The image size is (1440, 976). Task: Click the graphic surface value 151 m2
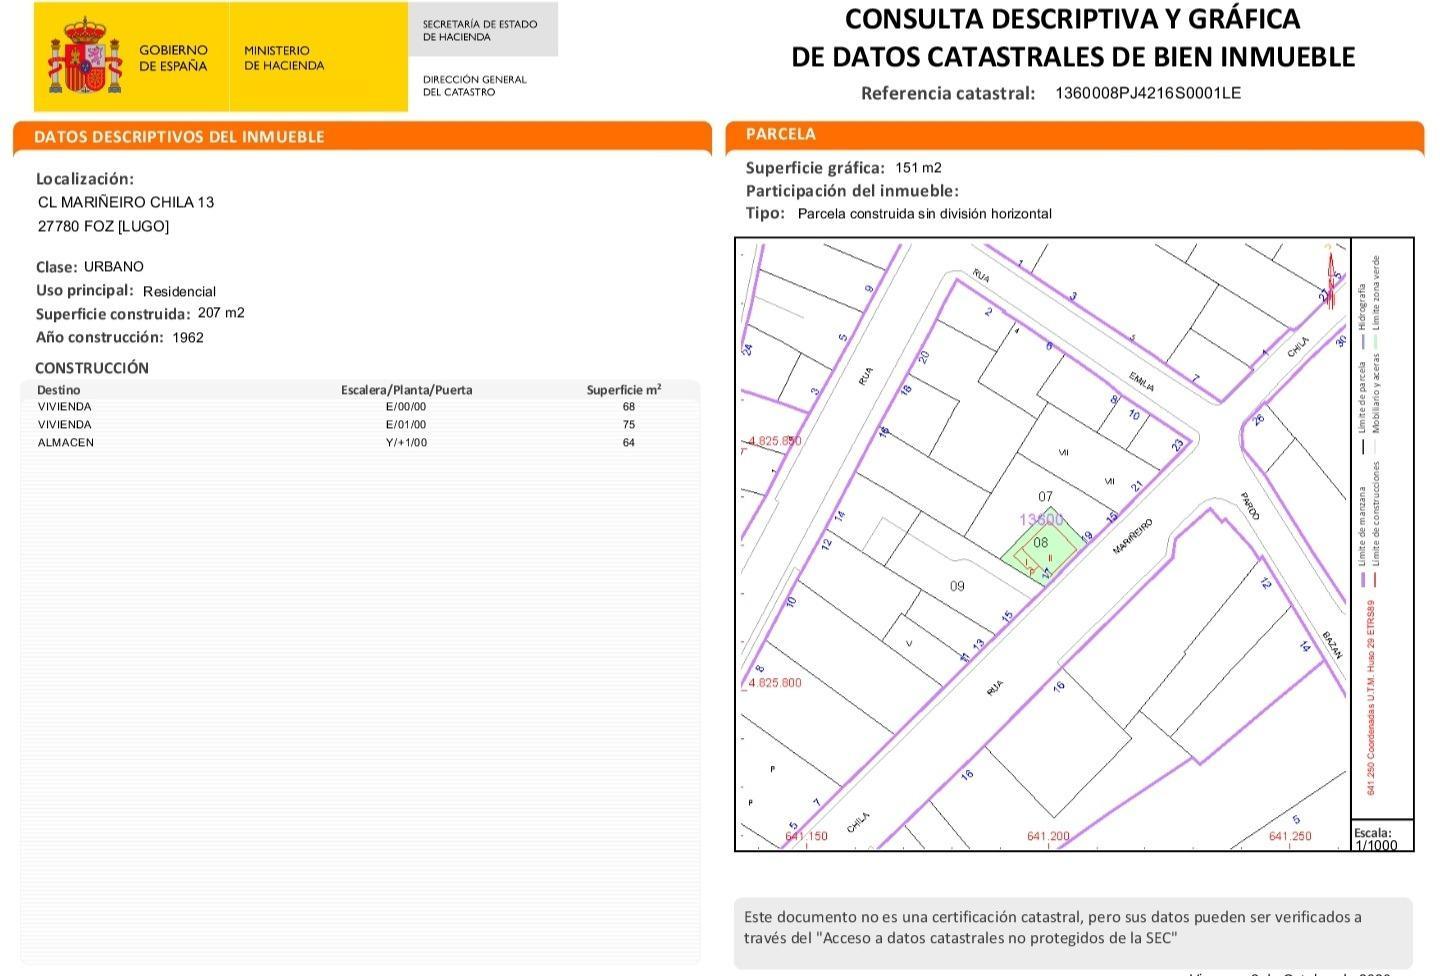tap(918, 168)
